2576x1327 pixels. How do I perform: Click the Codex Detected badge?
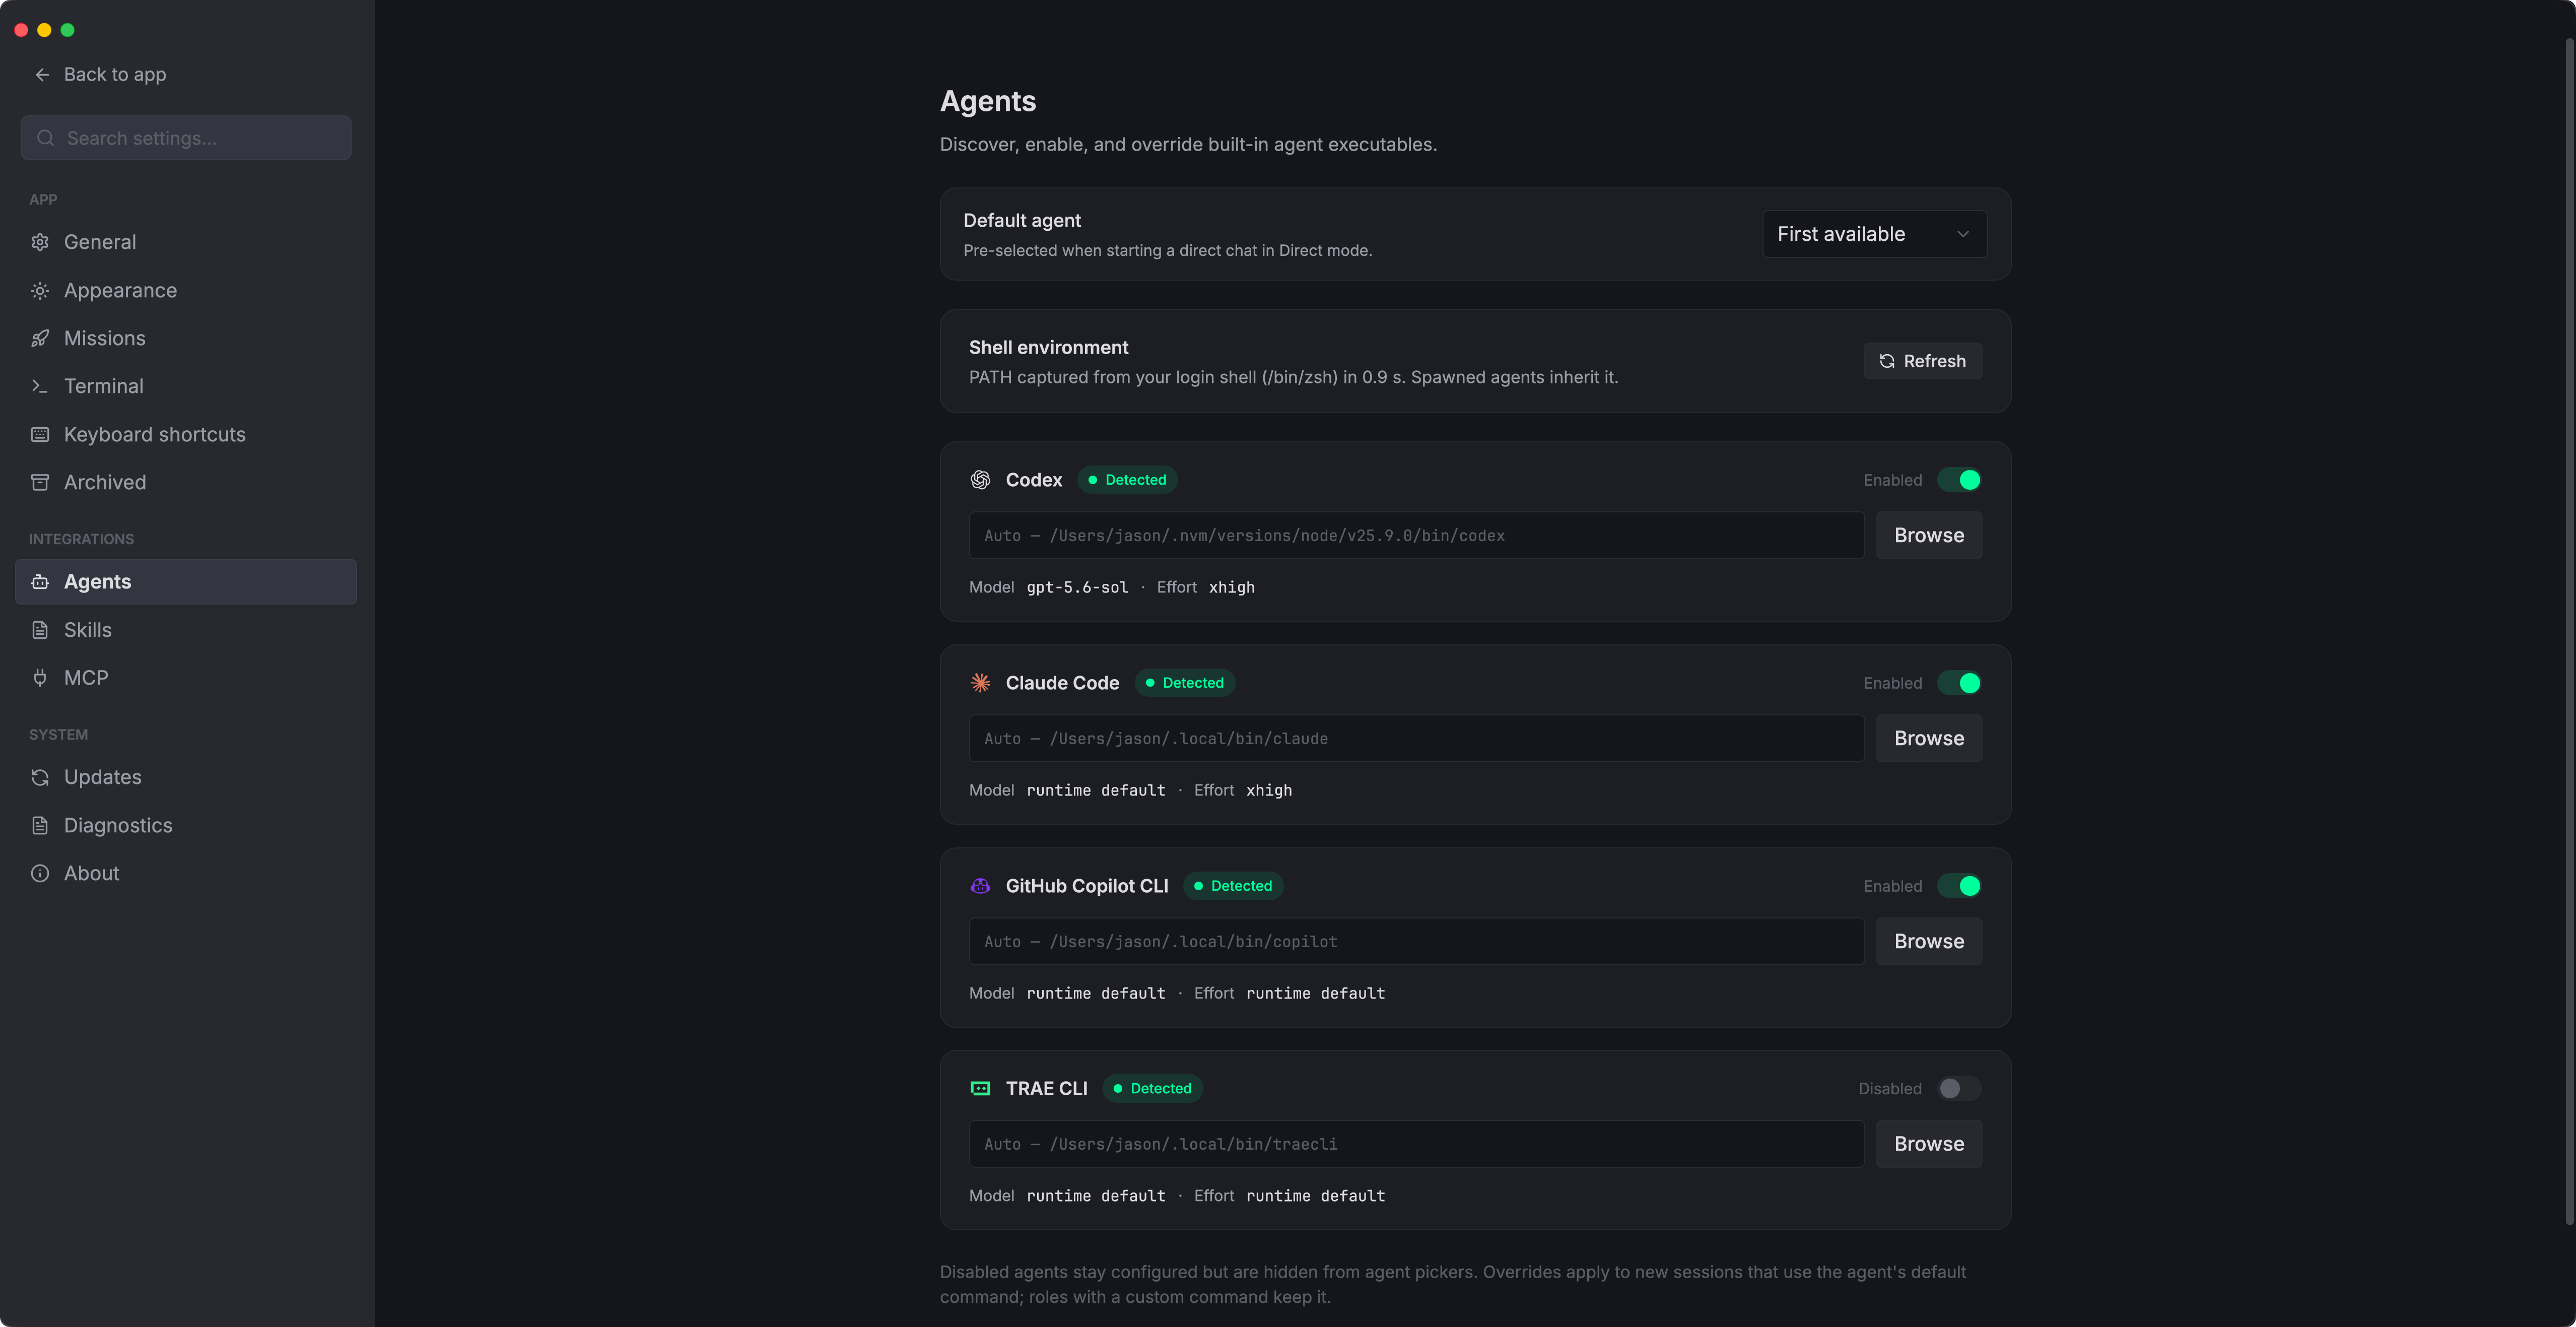tap(1127, 480)
